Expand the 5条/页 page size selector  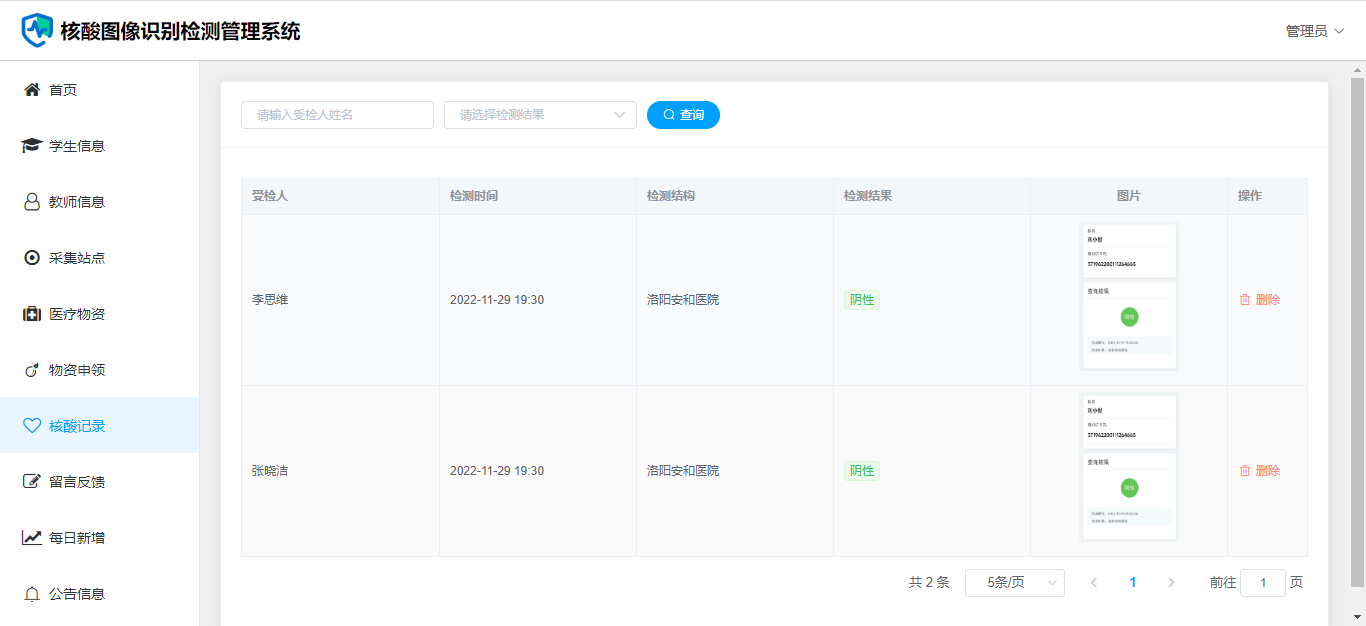pos(1014,583)
